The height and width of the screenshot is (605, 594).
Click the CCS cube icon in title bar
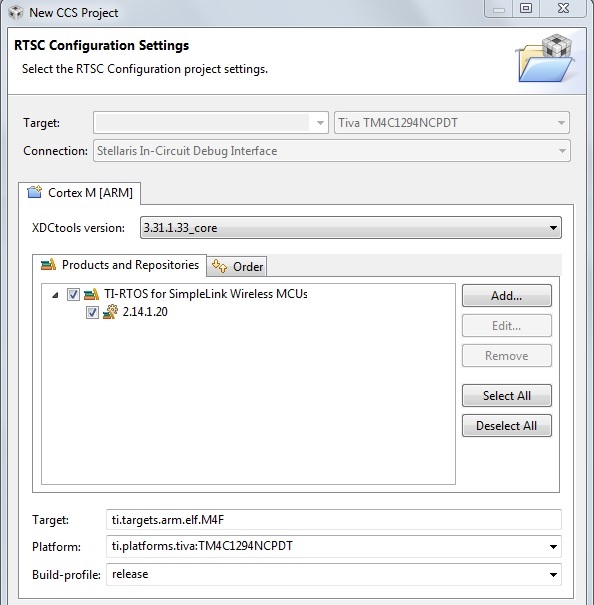point(16,12)
